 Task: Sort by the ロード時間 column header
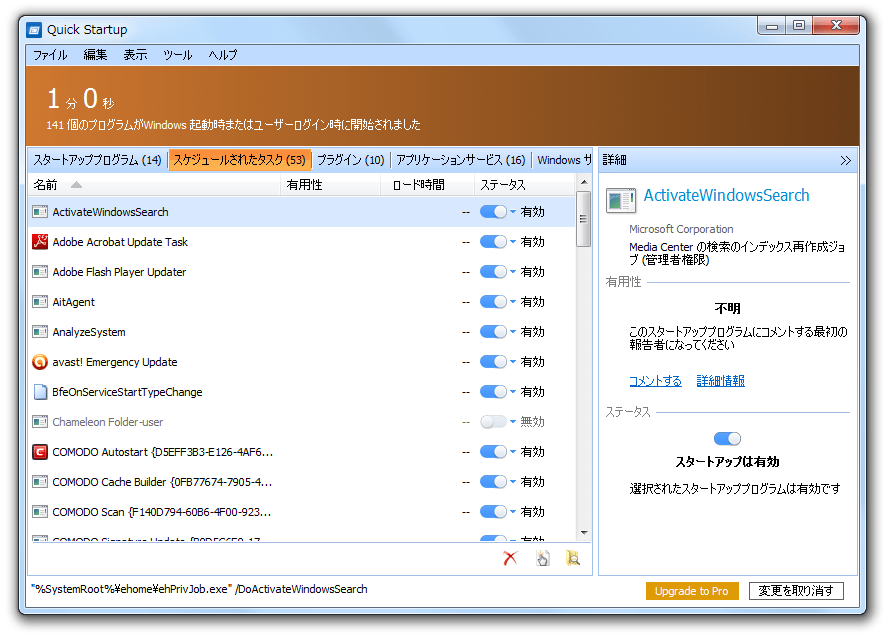(x=428, y=185)
